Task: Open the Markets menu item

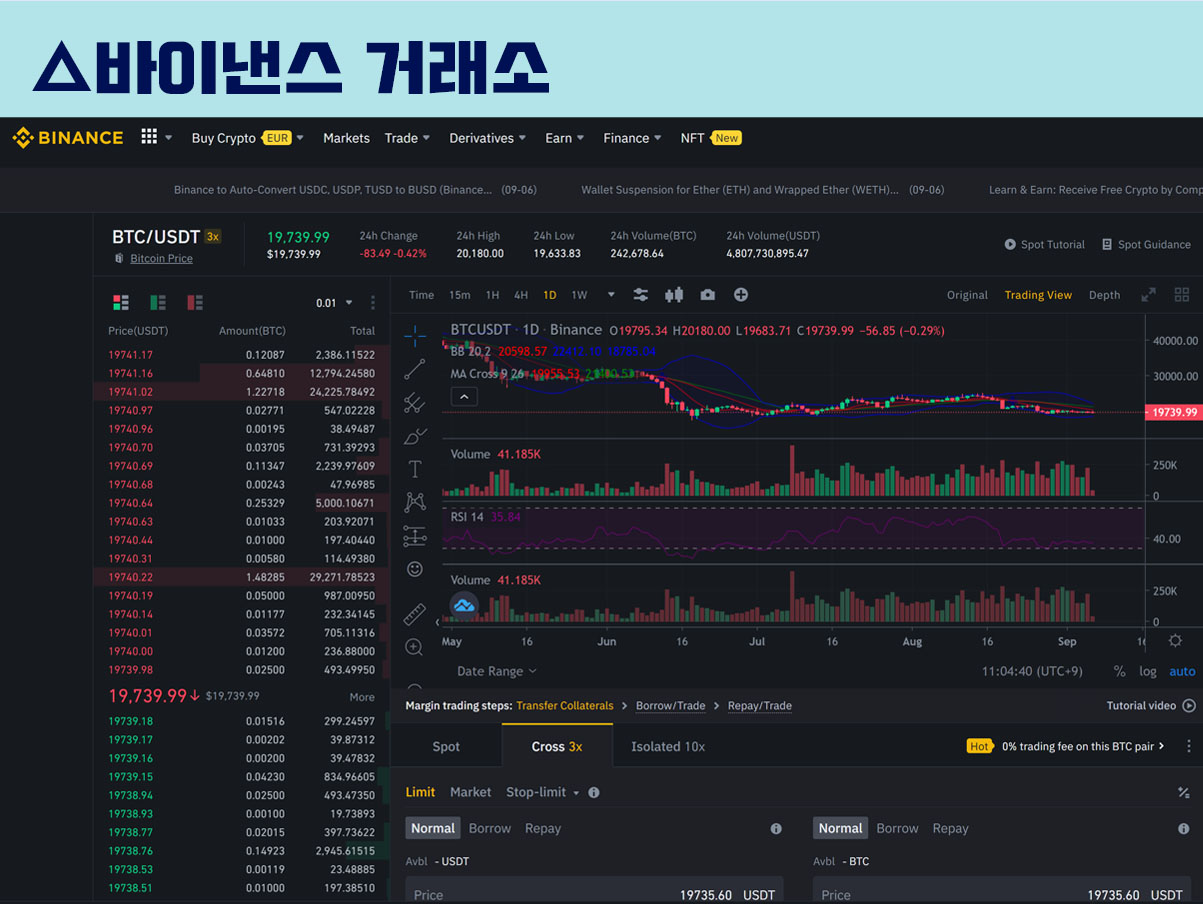Action: pyautogui.click(x=346, y=138)
